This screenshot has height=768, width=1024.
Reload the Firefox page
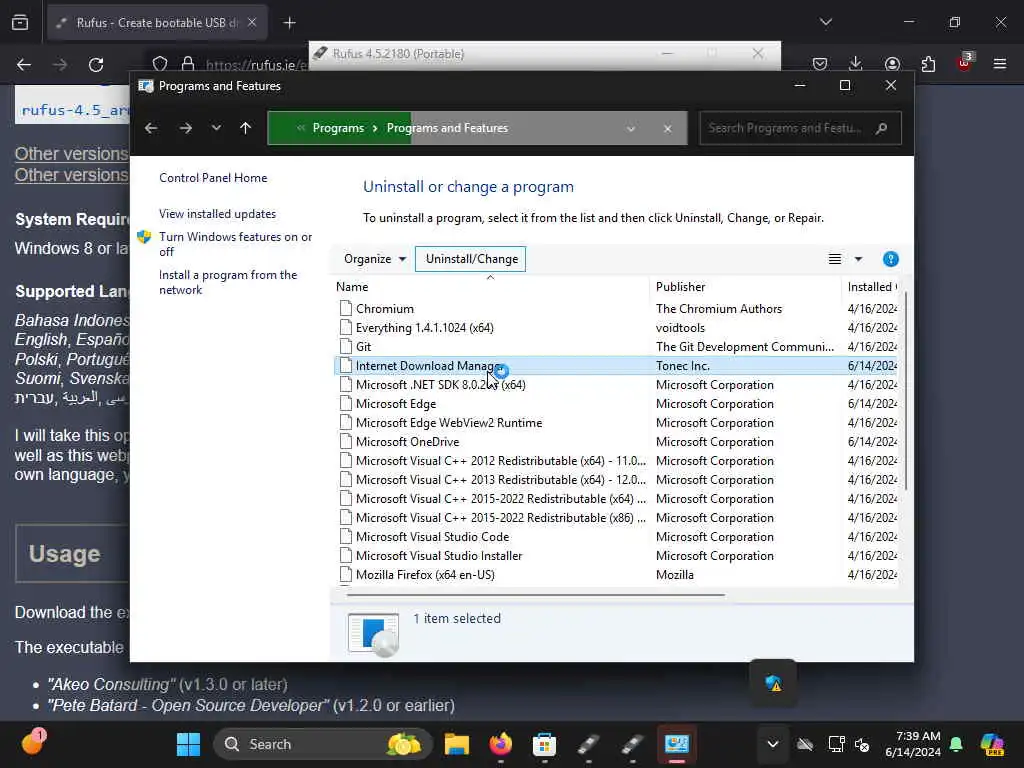tap(96, 65)
